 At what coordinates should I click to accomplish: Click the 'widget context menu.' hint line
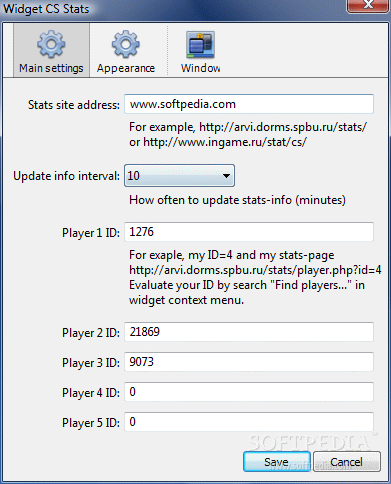pyautogui.click(x=187, y=300)
